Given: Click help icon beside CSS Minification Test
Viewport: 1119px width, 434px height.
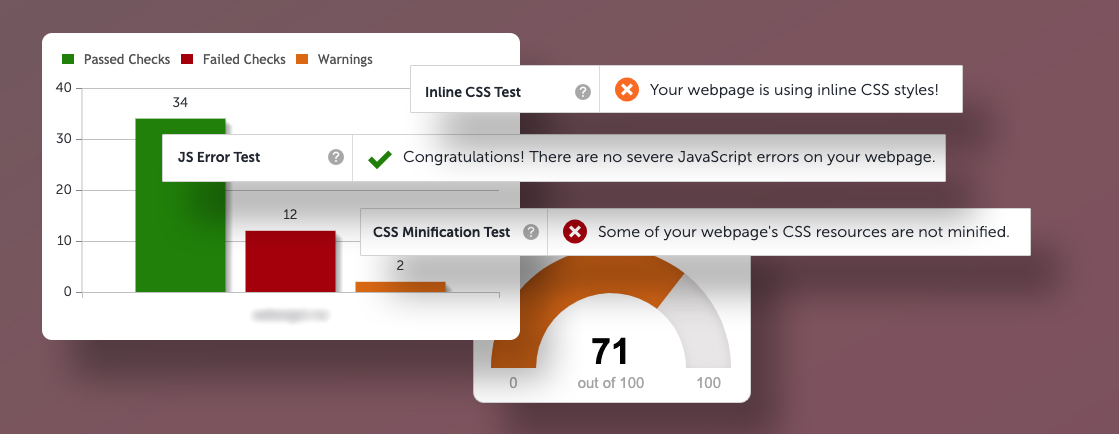Looking at the screenshot, I should pyautogui.click(x=531, y=232).
